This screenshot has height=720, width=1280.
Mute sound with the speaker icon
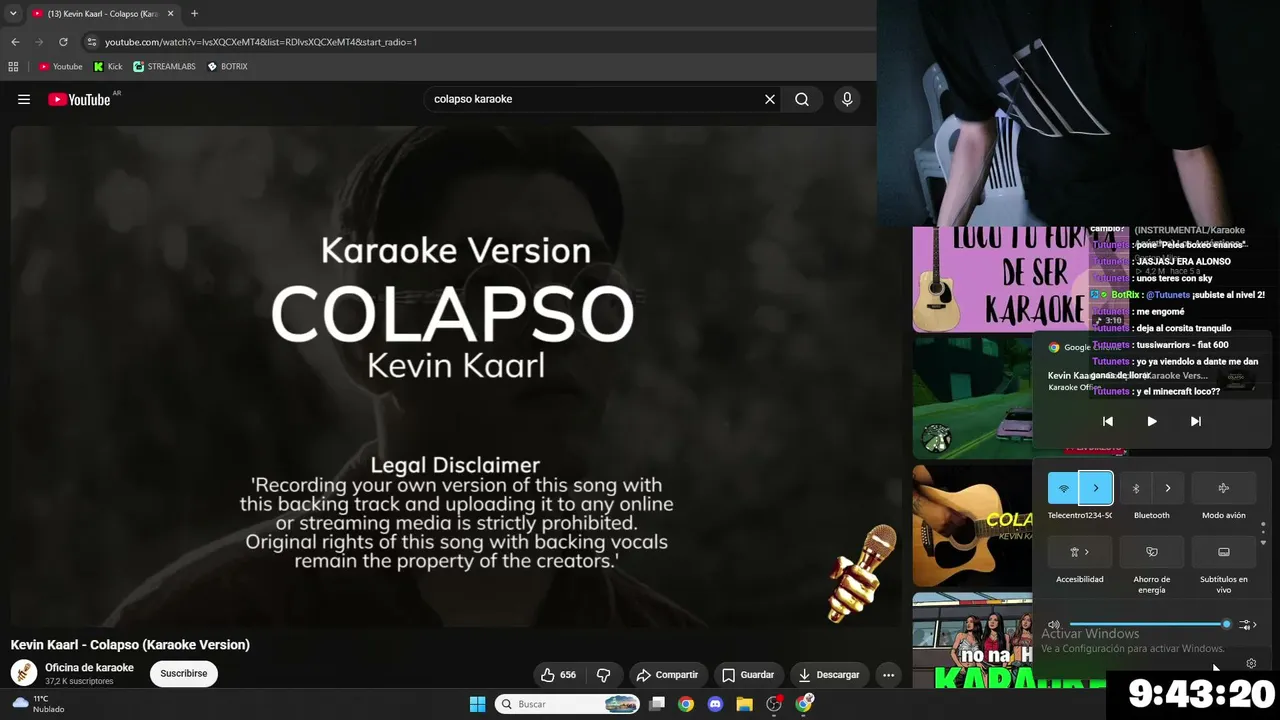click(1054, 625)
